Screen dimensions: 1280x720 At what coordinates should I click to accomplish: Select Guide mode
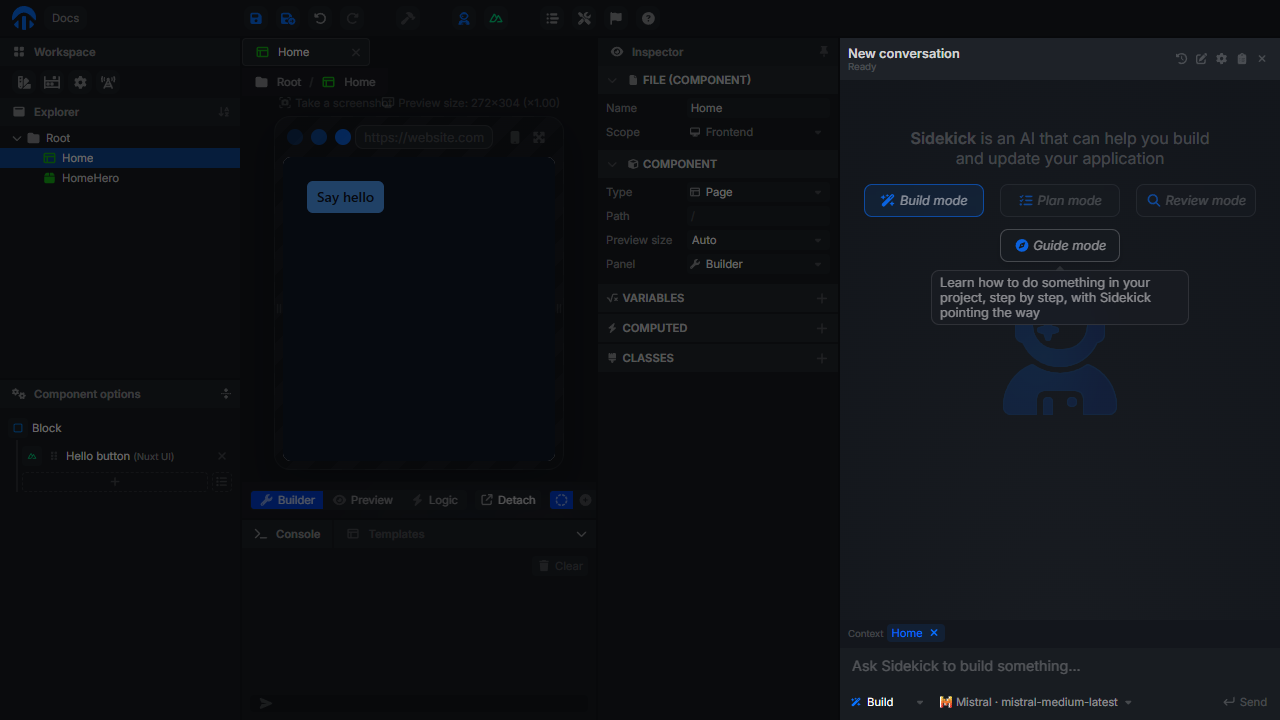click(1060, 245)
